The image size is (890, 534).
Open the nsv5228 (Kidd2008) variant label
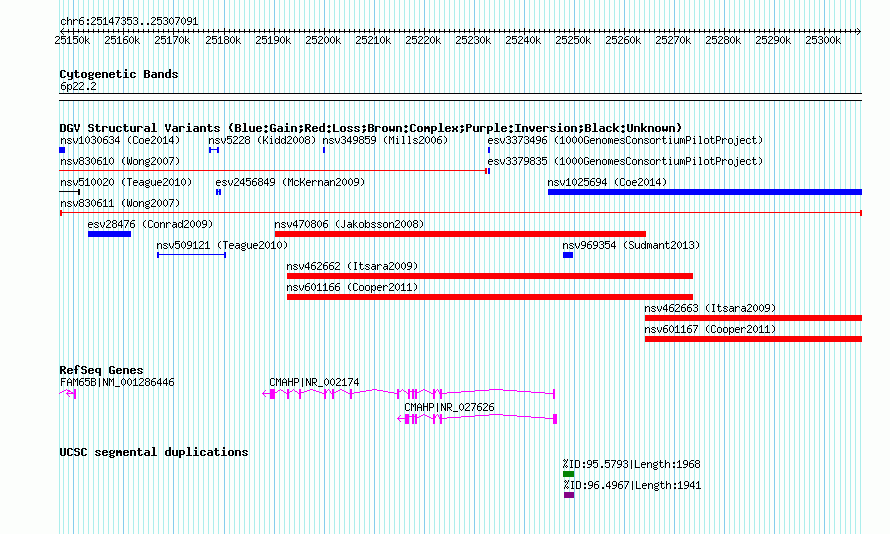point(262,140)
